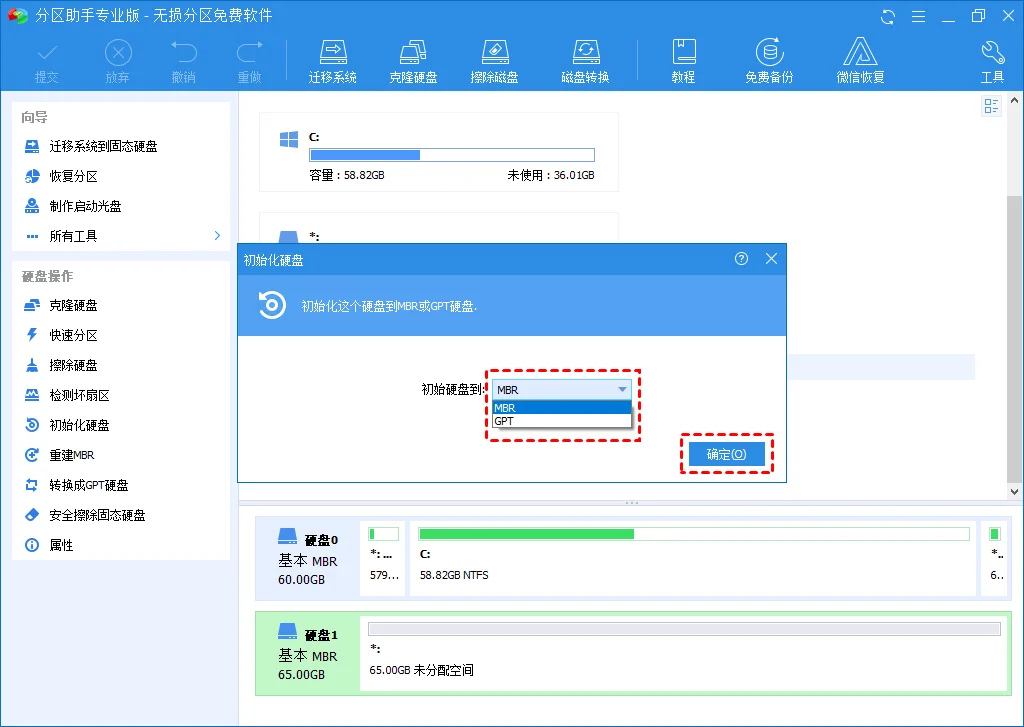Click the pane splitter handle above the disk map
Screen dimensions: 1024x727
click(632, 503)
